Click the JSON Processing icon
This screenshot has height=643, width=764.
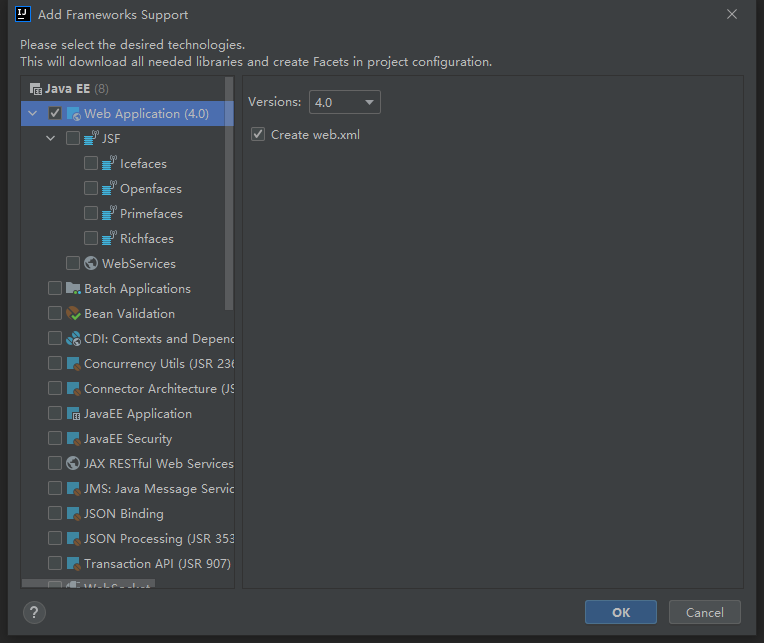coord(73,538)
